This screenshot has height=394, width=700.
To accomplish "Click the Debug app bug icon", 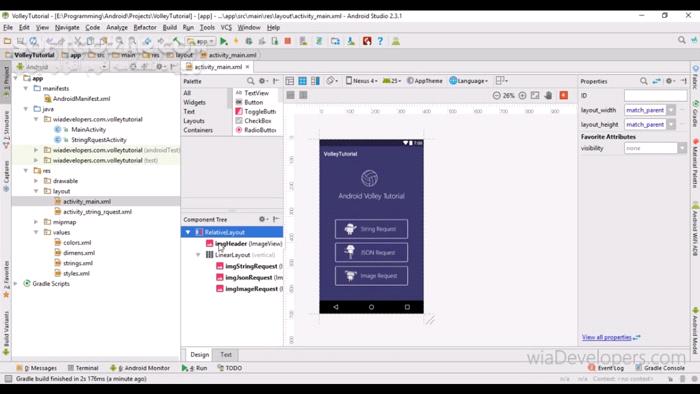I will [249, 41].
